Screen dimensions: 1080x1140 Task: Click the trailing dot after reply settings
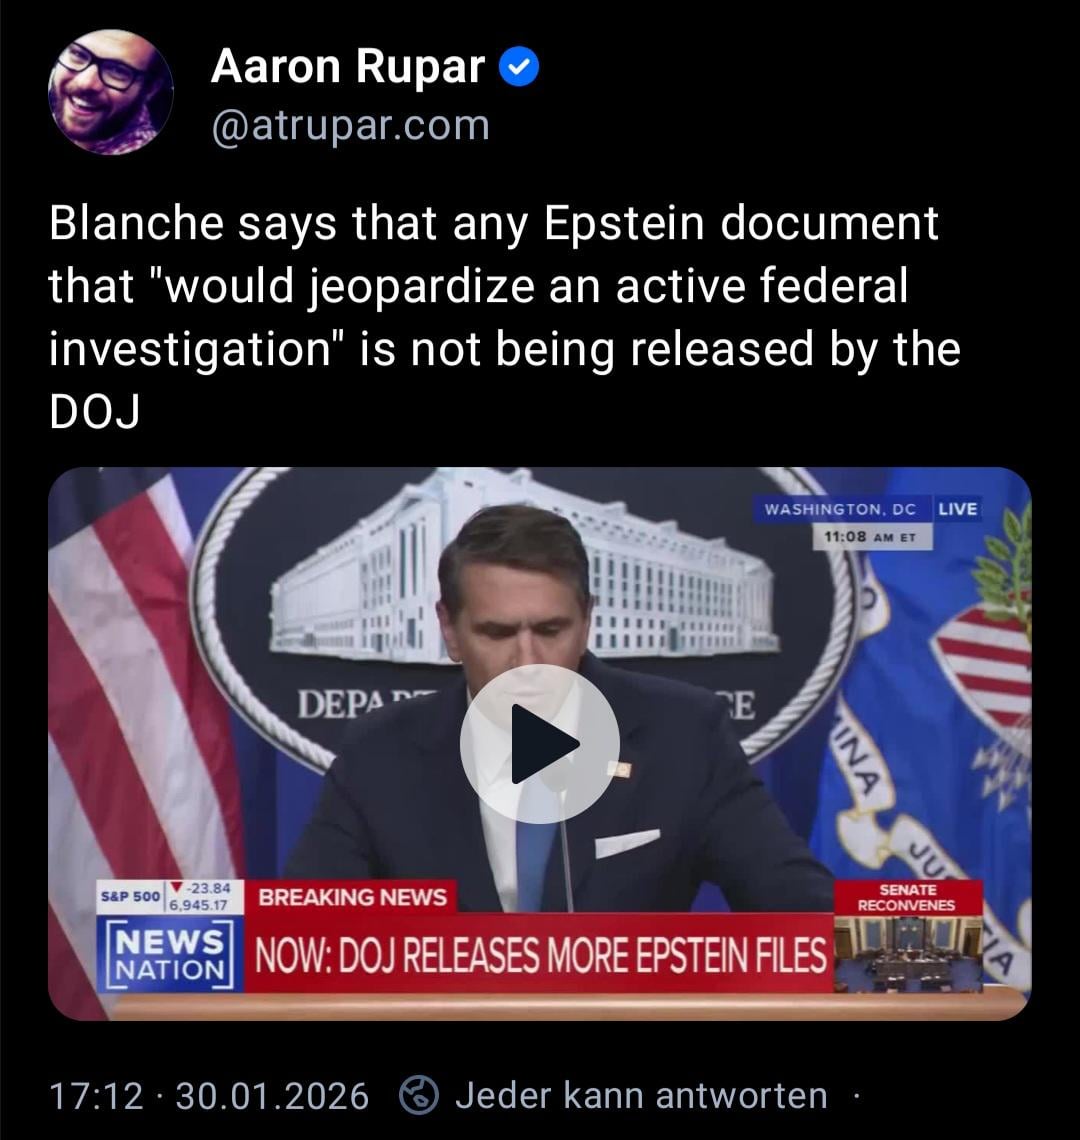click(x=857, y=1096)
